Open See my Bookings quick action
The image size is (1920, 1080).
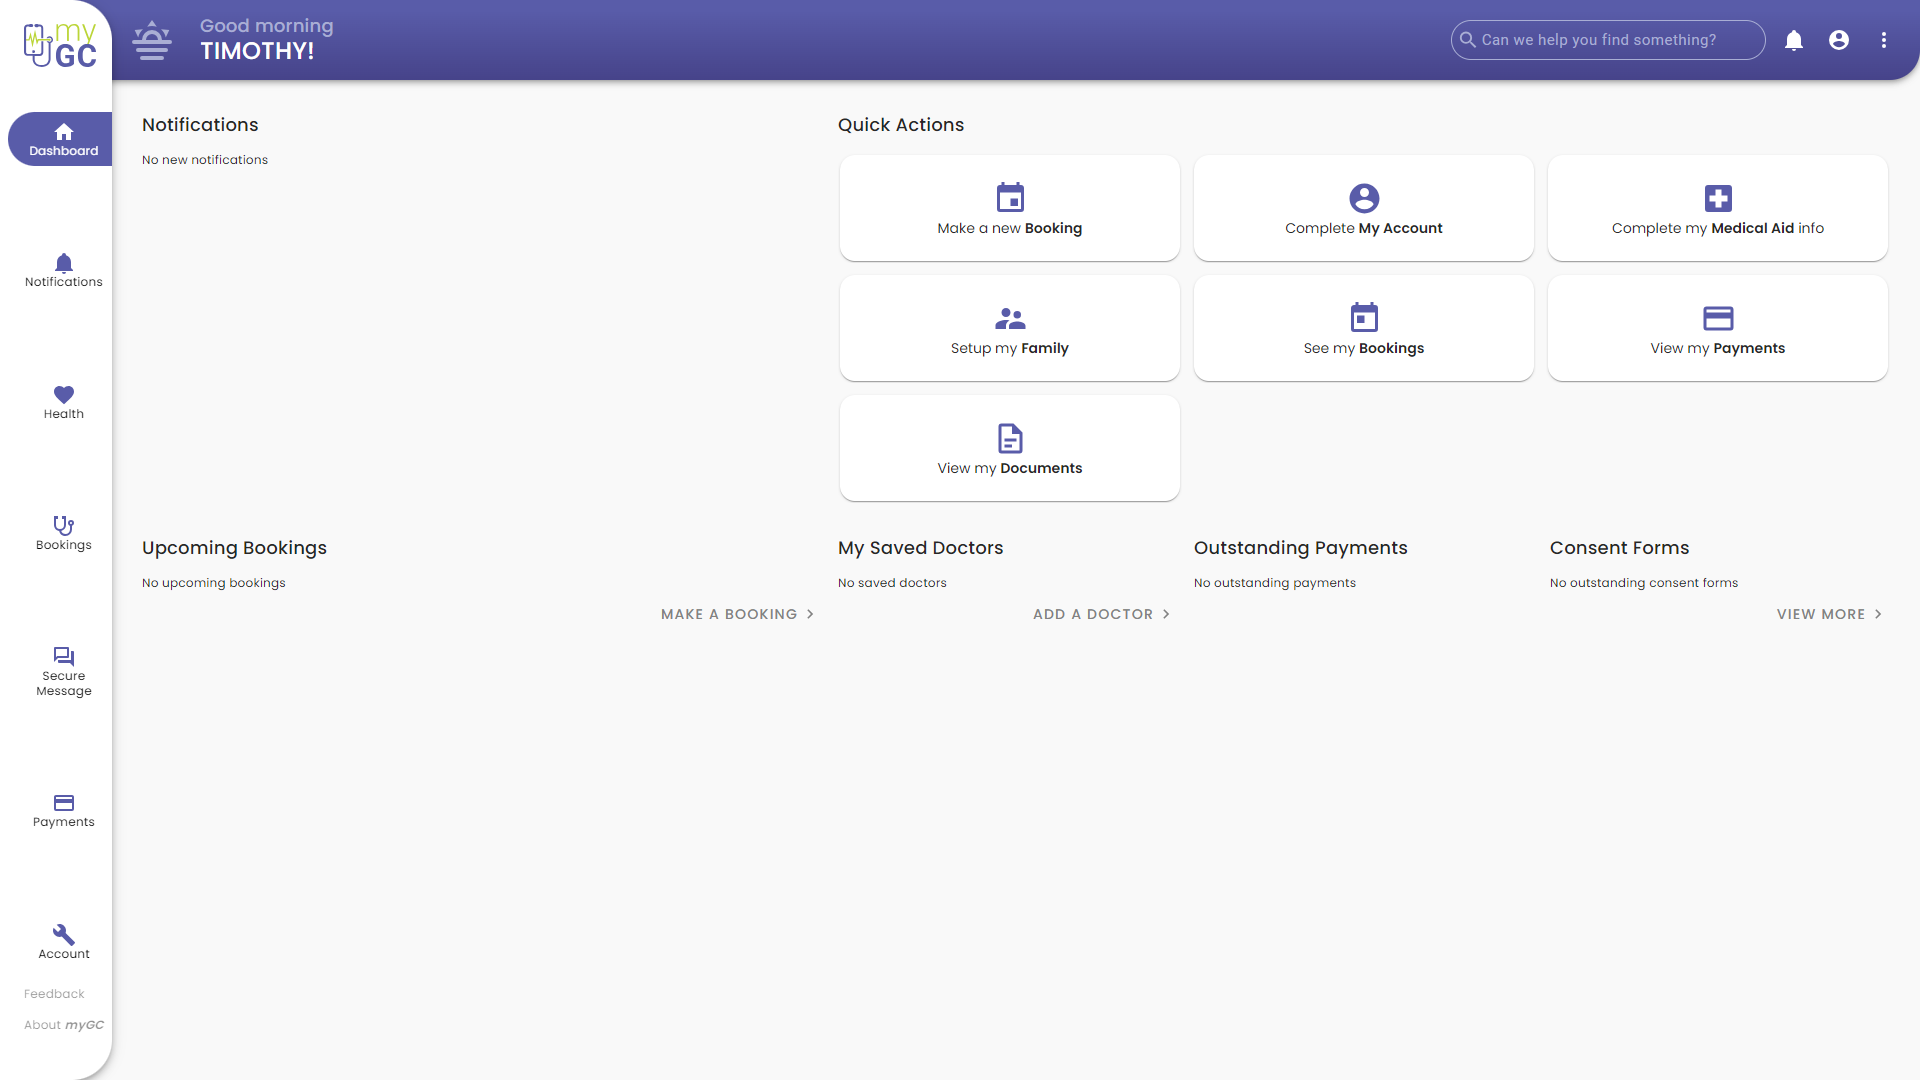tap(1363, 328)
